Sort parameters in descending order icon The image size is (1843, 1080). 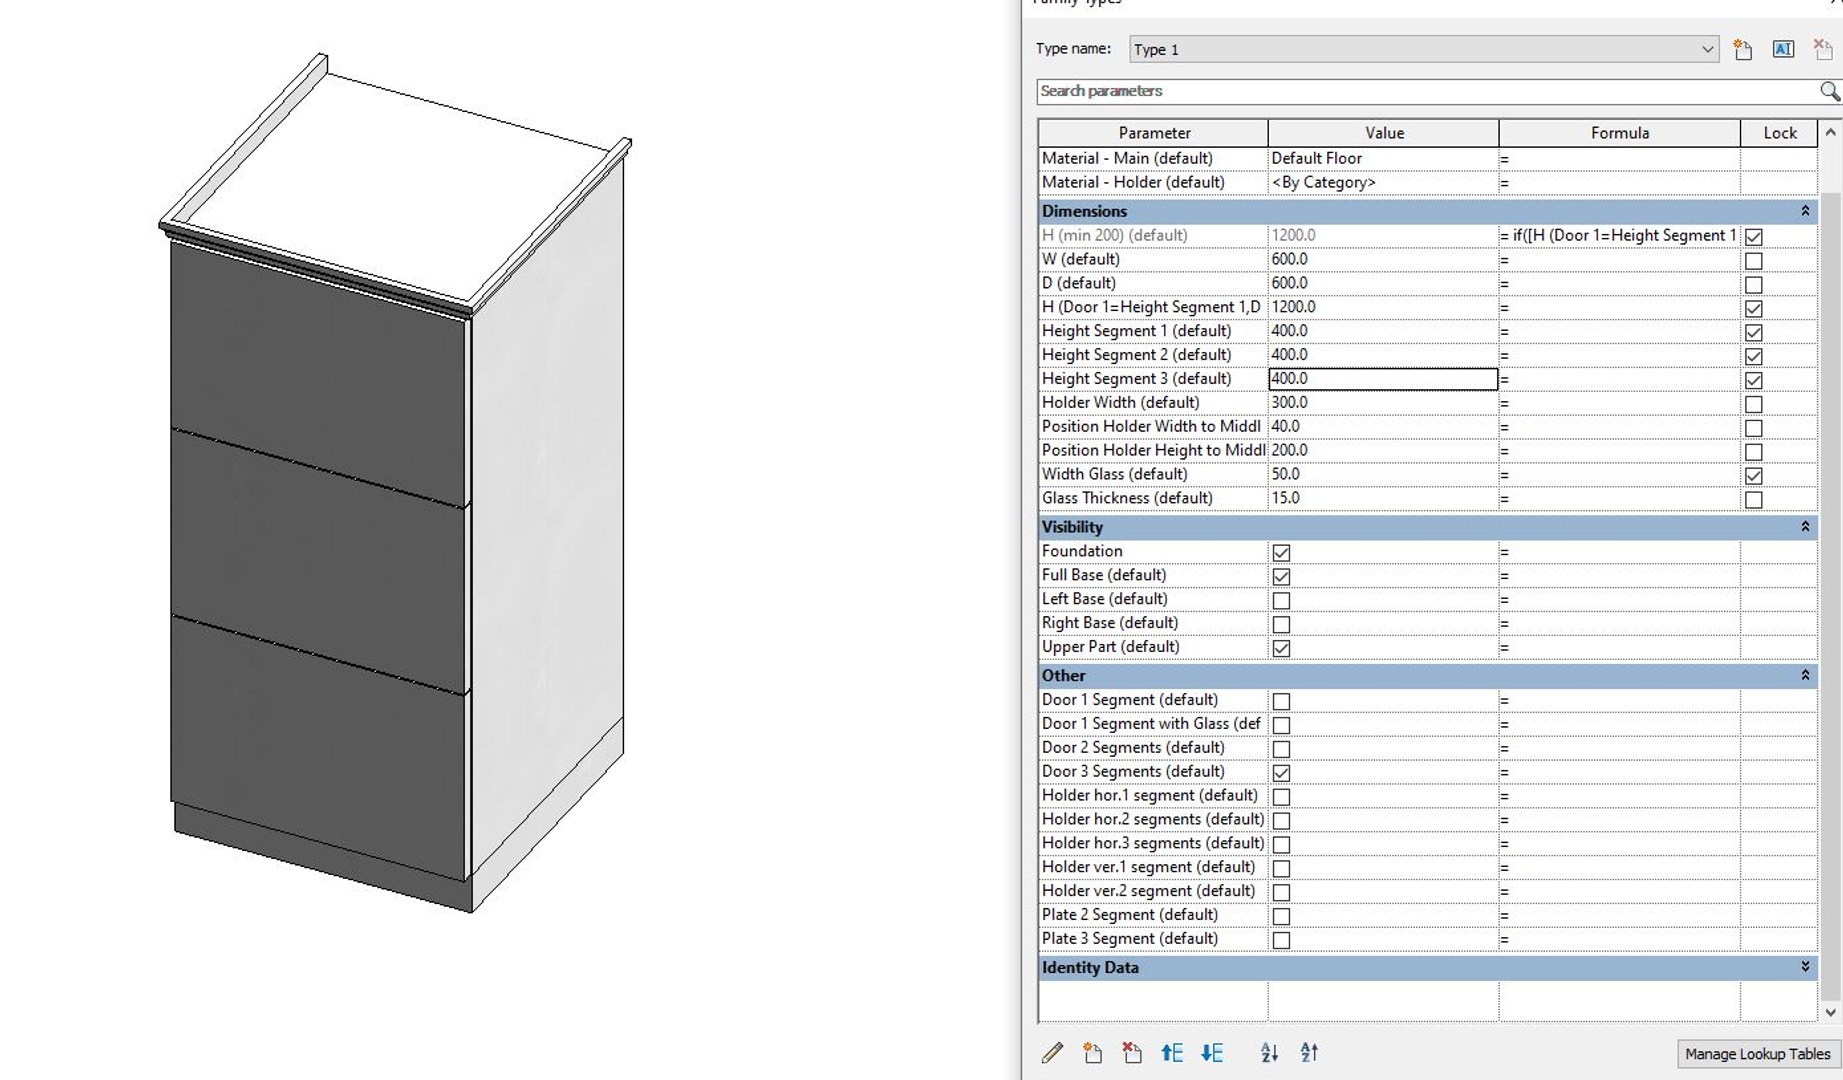click(1309, 1052)
